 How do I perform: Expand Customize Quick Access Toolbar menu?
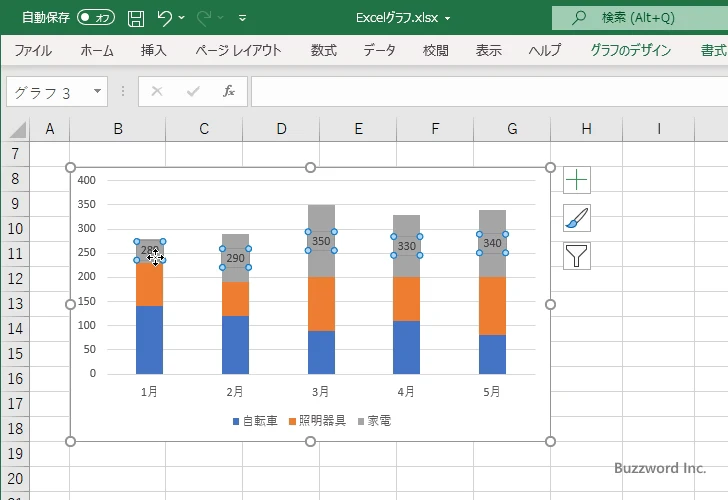242,18
